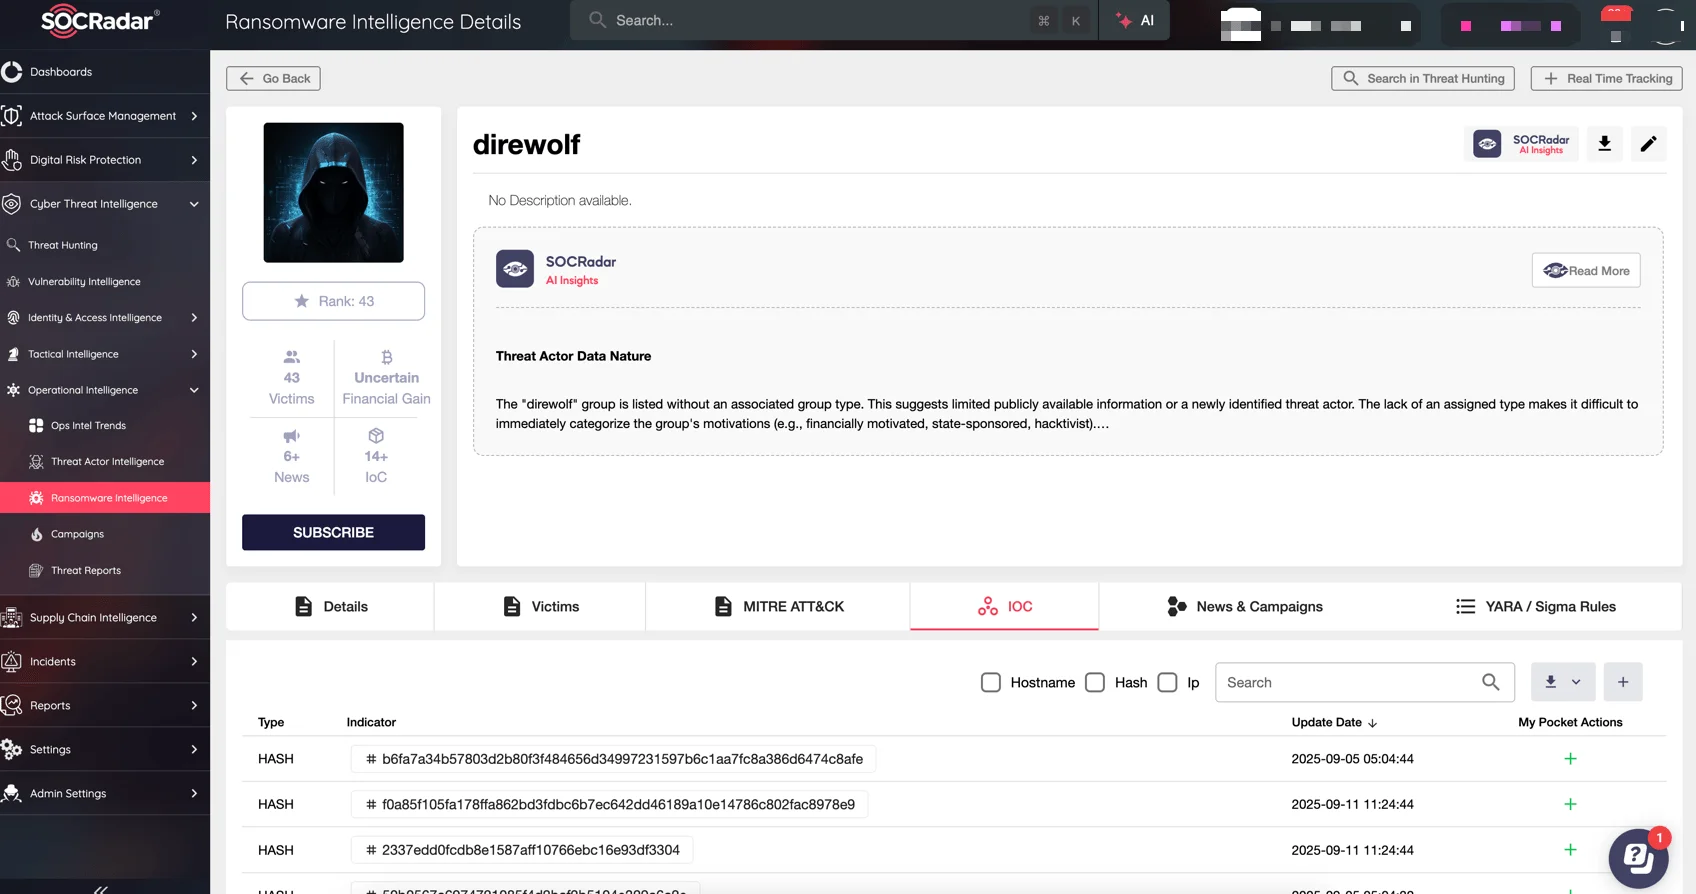The height and width of the screenshot is (894, 1696).
Task: Click the IoC cube icon
Action: click(376, 436)
